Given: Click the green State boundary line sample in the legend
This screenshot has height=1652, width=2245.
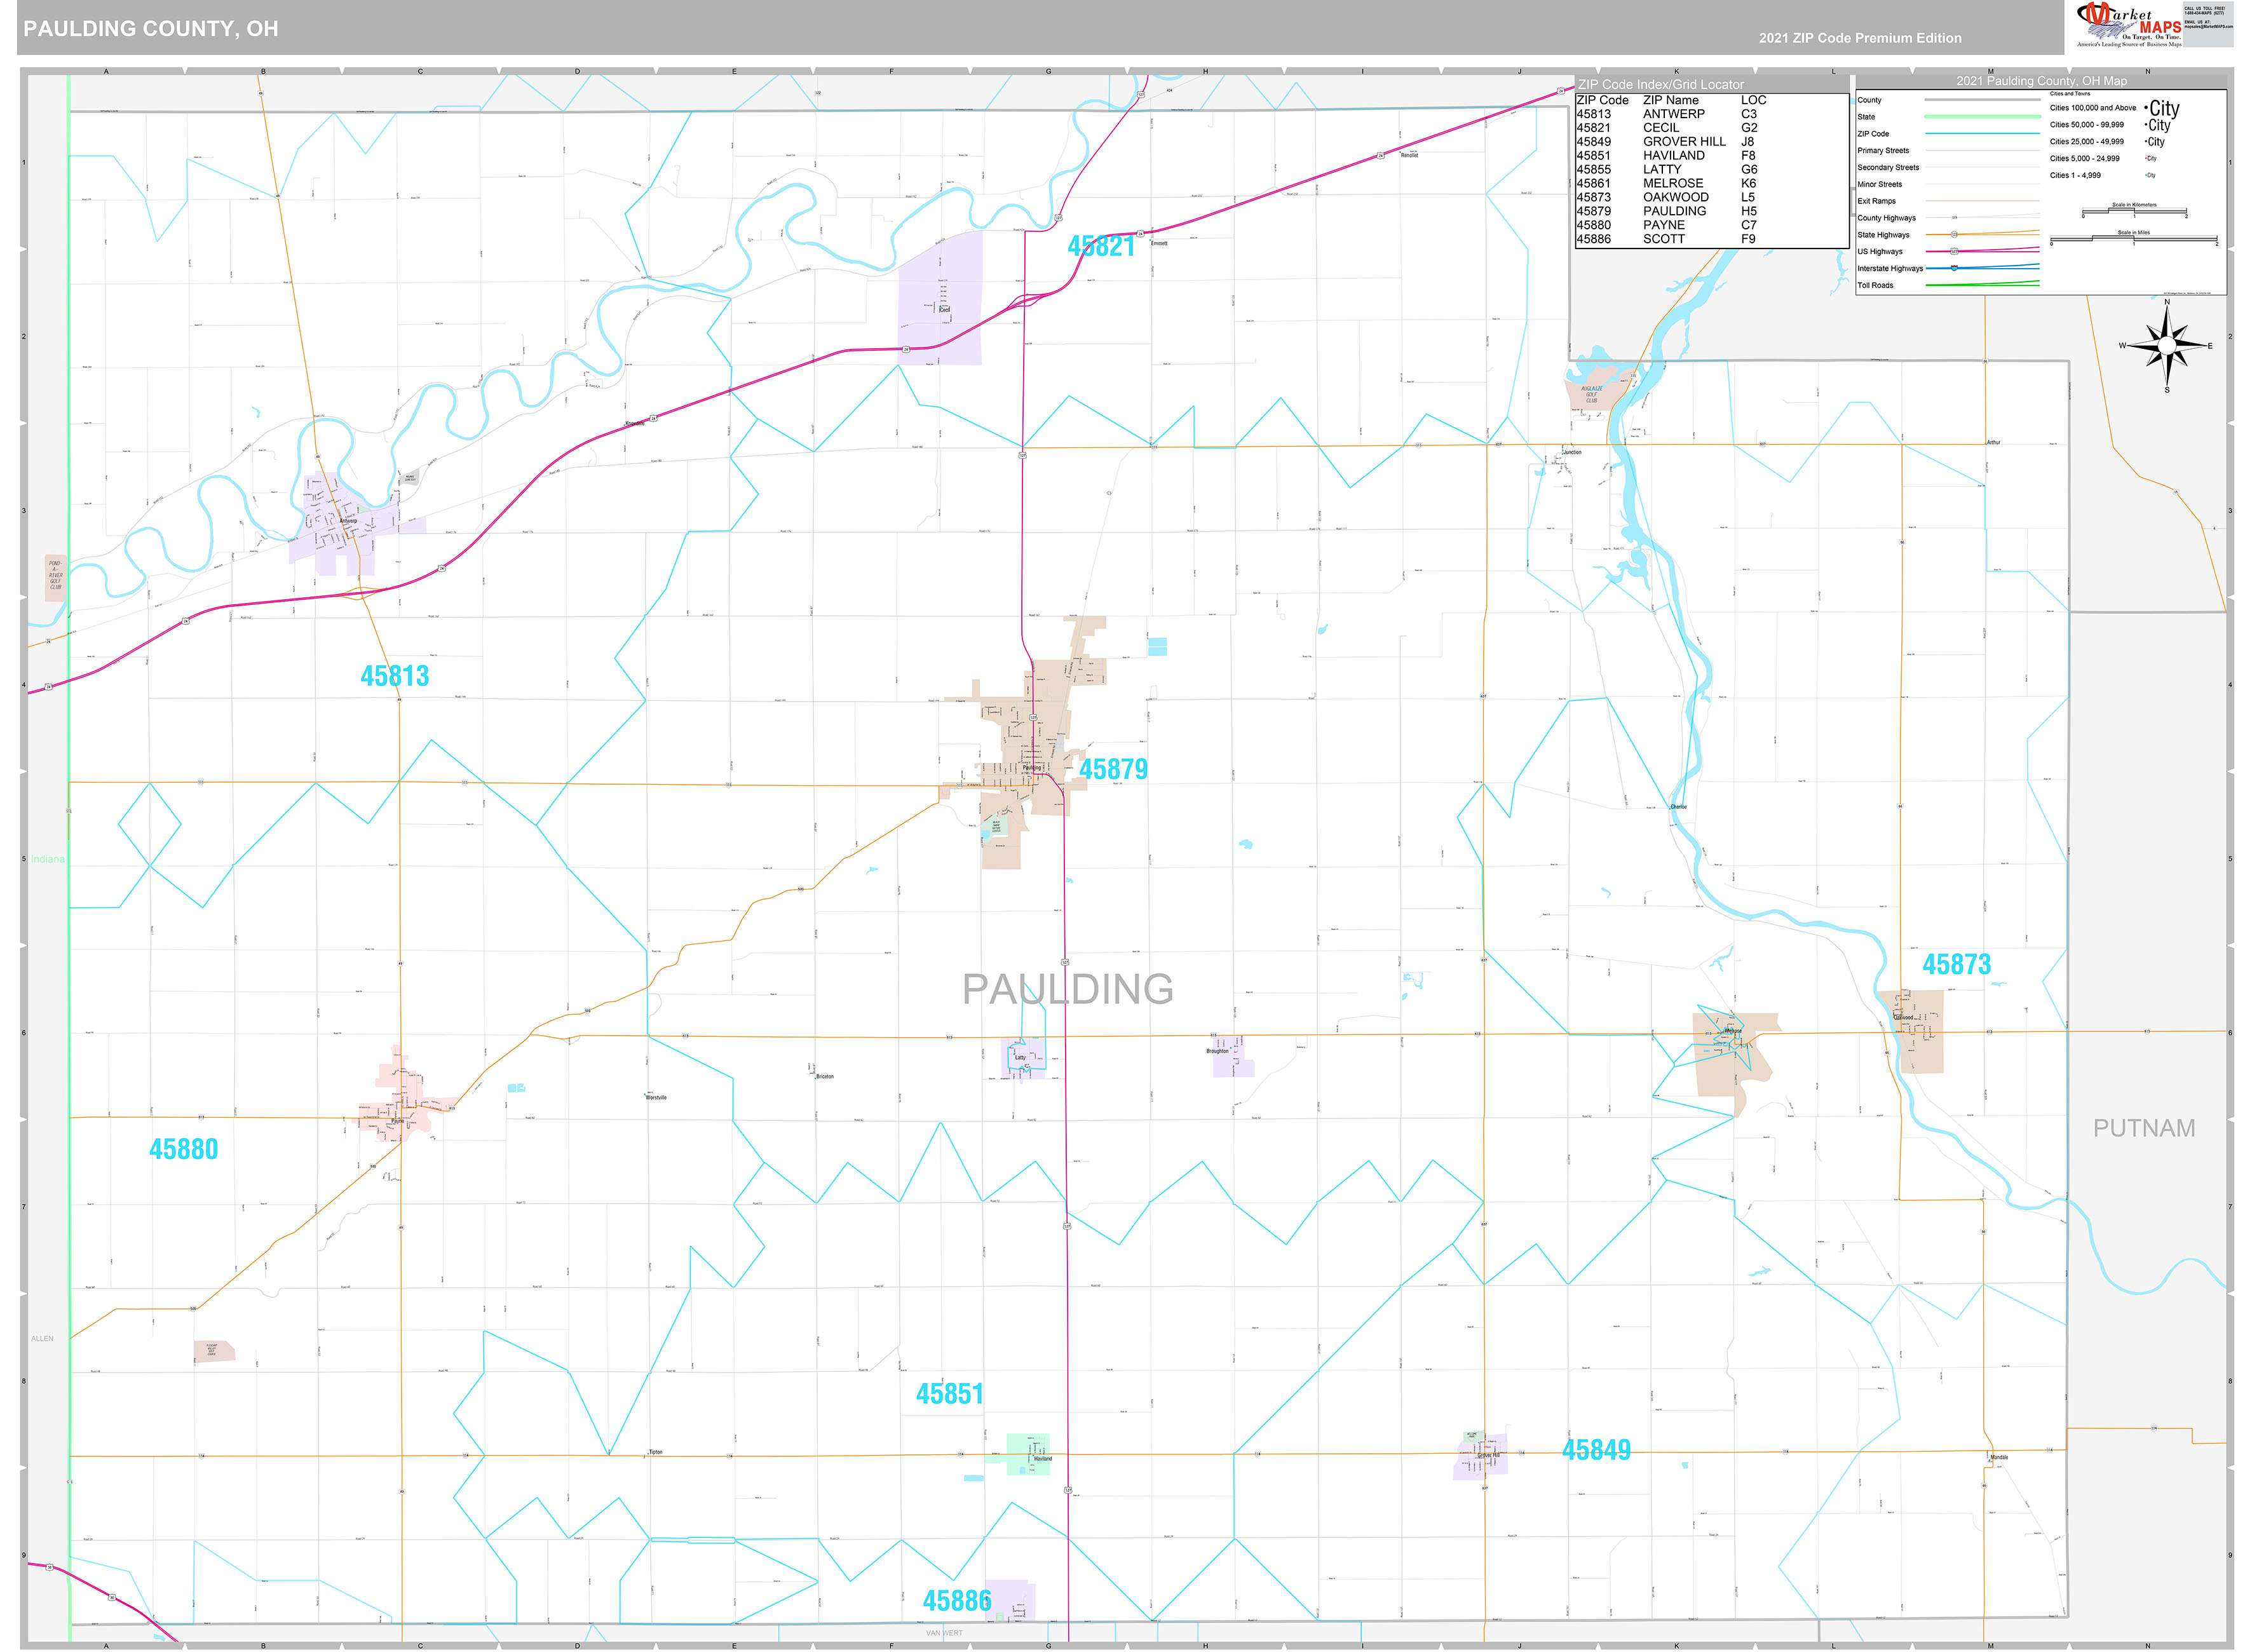Looking at the screenshot, I should pyautogui.click(x=1982, y=117).
